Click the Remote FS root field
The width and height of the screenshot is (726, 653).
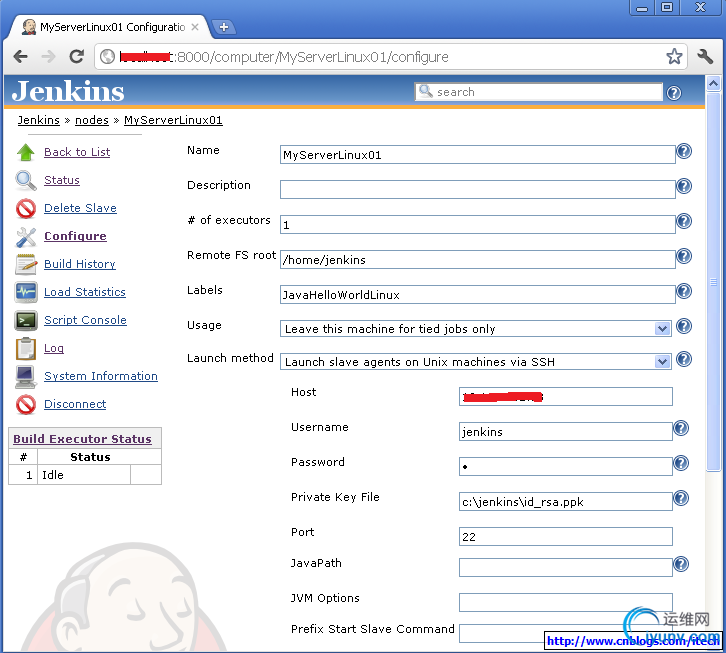click(x=477, y=259)
